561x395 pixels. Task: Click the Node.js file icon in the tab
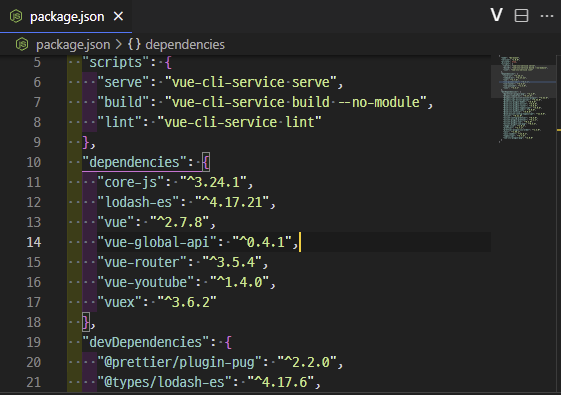[x=16, y=16]
